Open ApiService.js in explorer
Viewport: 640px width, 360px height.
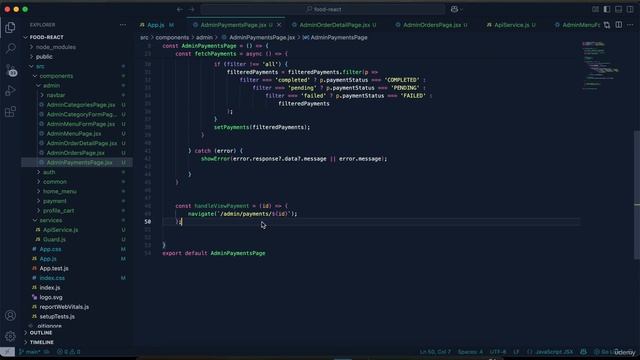click(x=60, y=230)
